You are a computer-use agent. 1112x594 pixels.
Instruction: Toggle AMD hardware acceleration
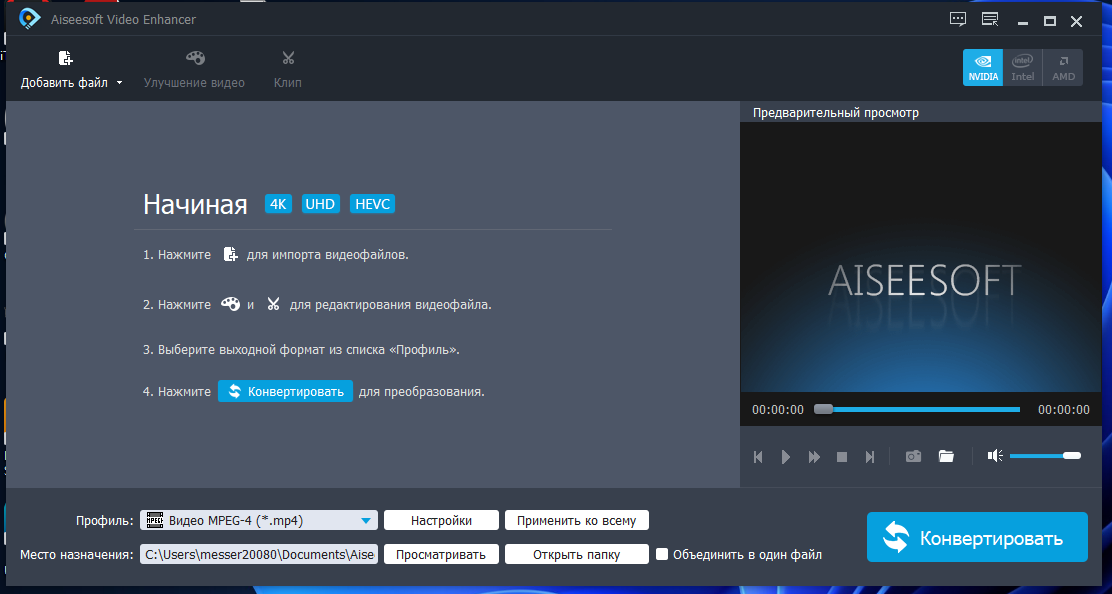pos(1063,67)
